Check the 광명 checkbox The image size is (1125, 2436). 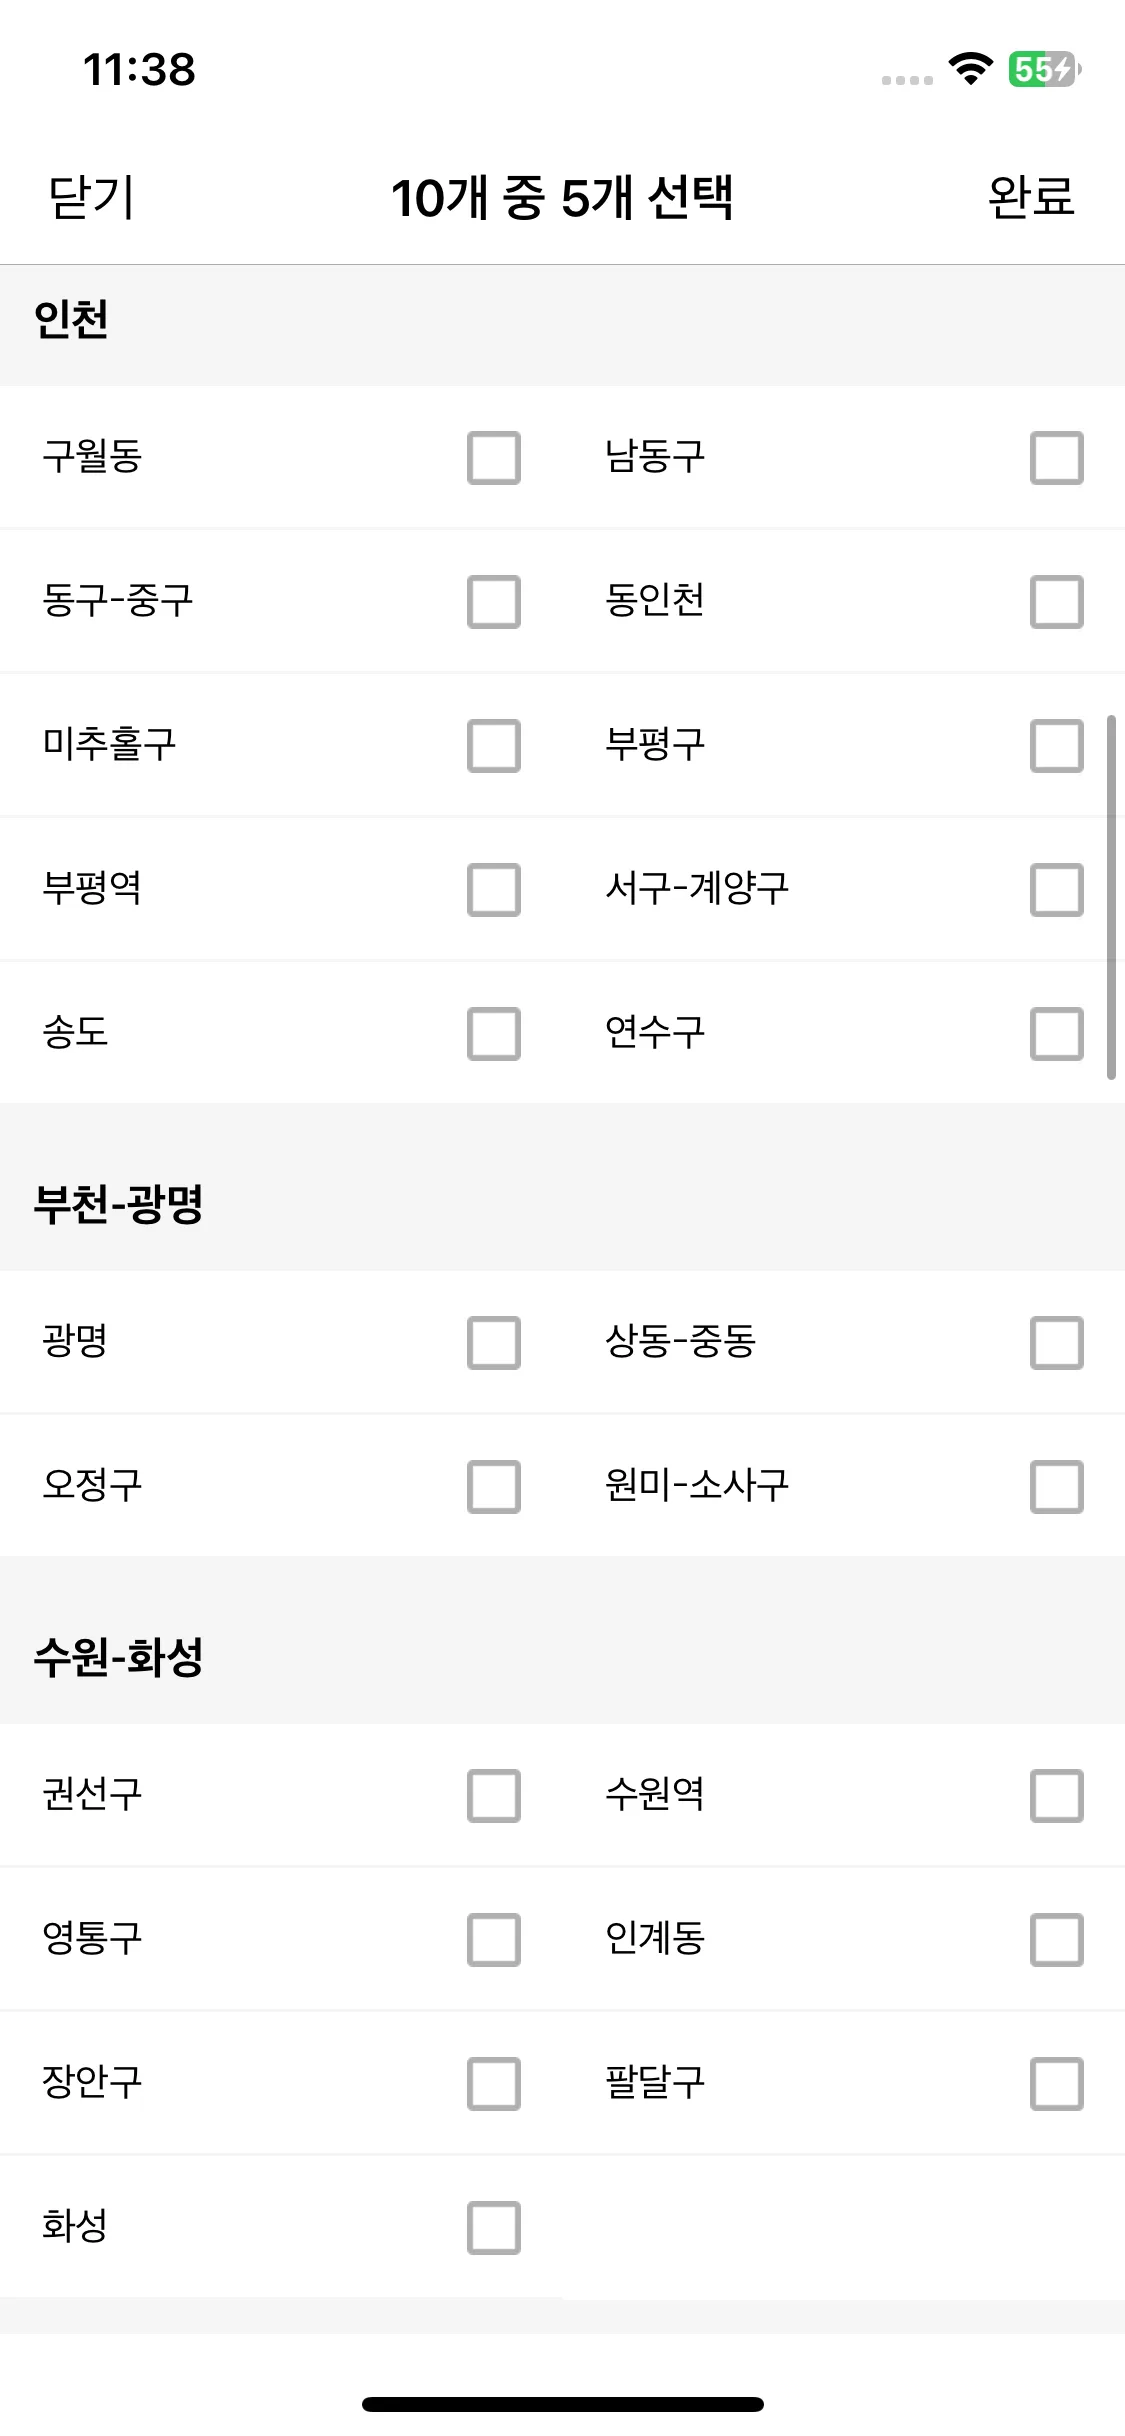click(494, 1343)
